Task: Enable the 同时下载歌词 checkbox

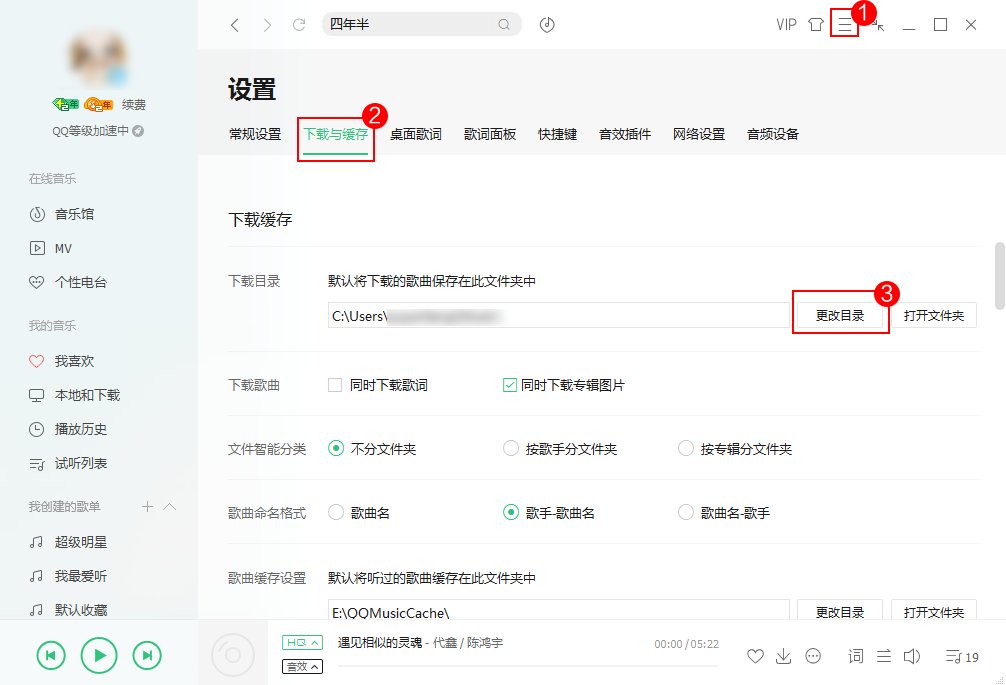Action: pos(336,384)
